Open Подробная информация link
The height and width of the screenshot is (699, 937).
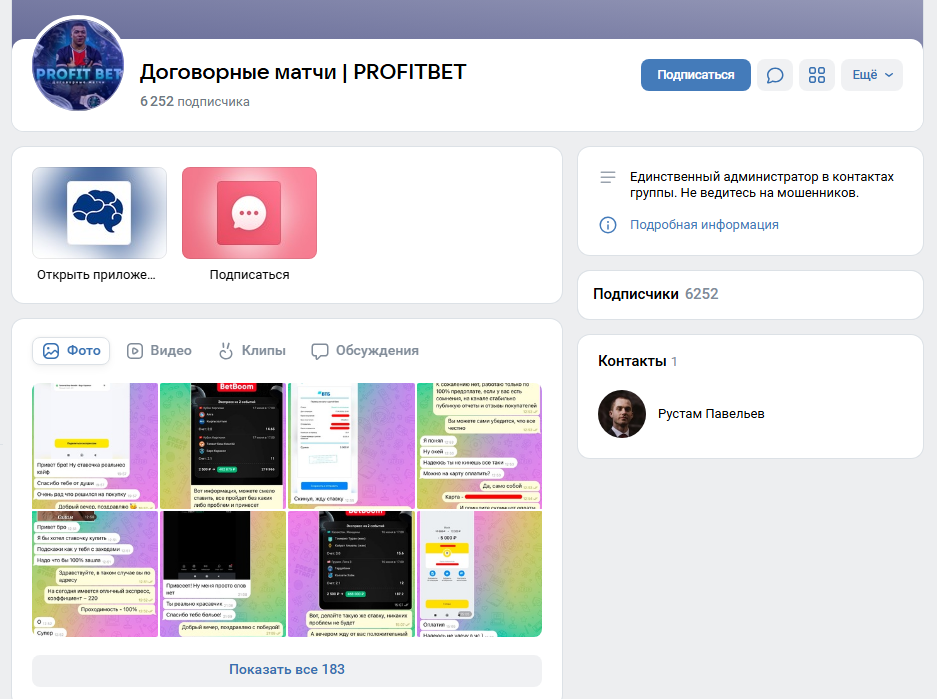pyautogui.click(x=704, y=225)
